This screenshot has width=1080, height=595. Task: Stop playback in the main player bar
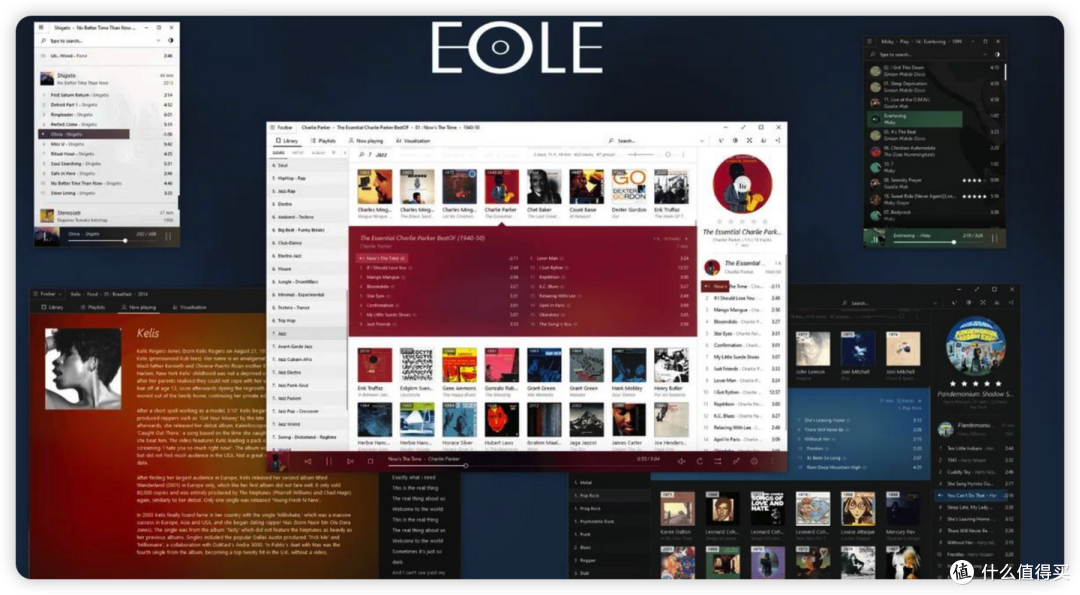371,461
